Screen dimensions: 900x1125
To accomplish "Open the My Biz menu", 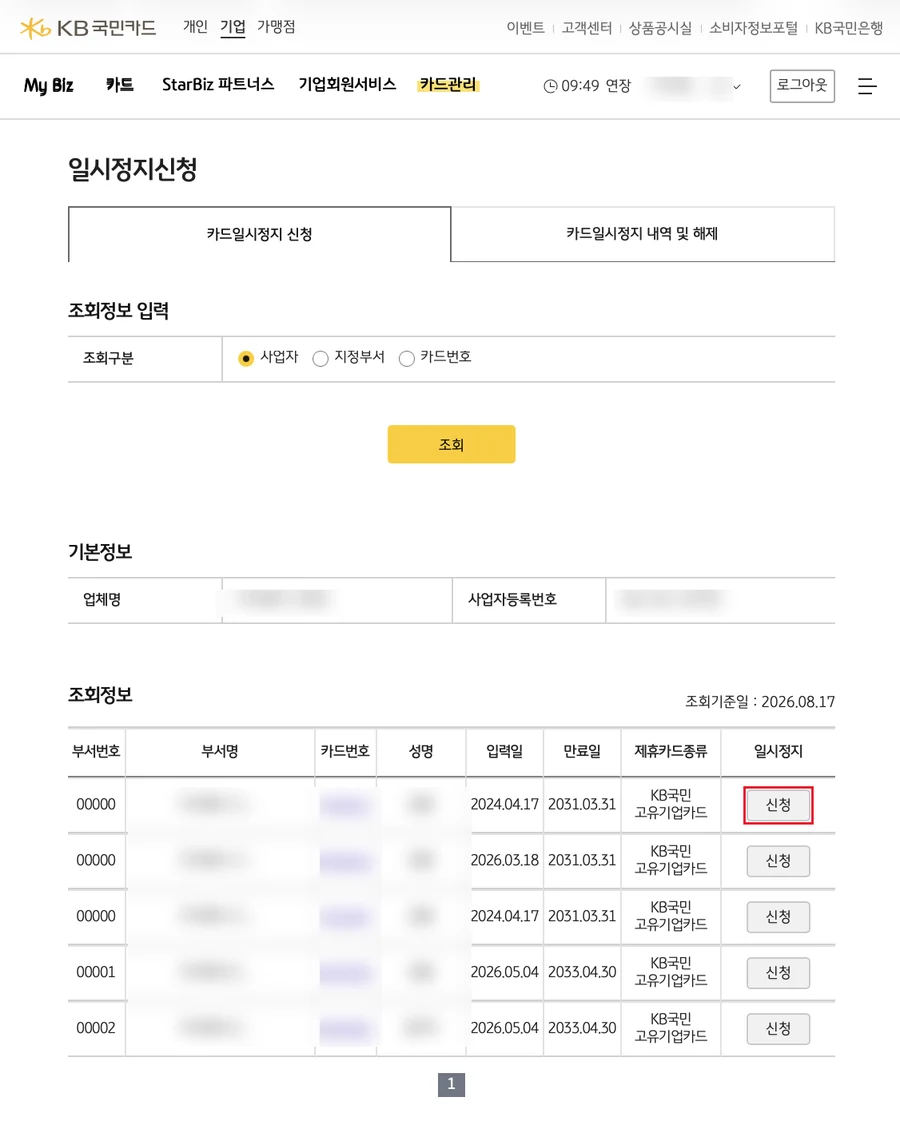I will 48,86.
